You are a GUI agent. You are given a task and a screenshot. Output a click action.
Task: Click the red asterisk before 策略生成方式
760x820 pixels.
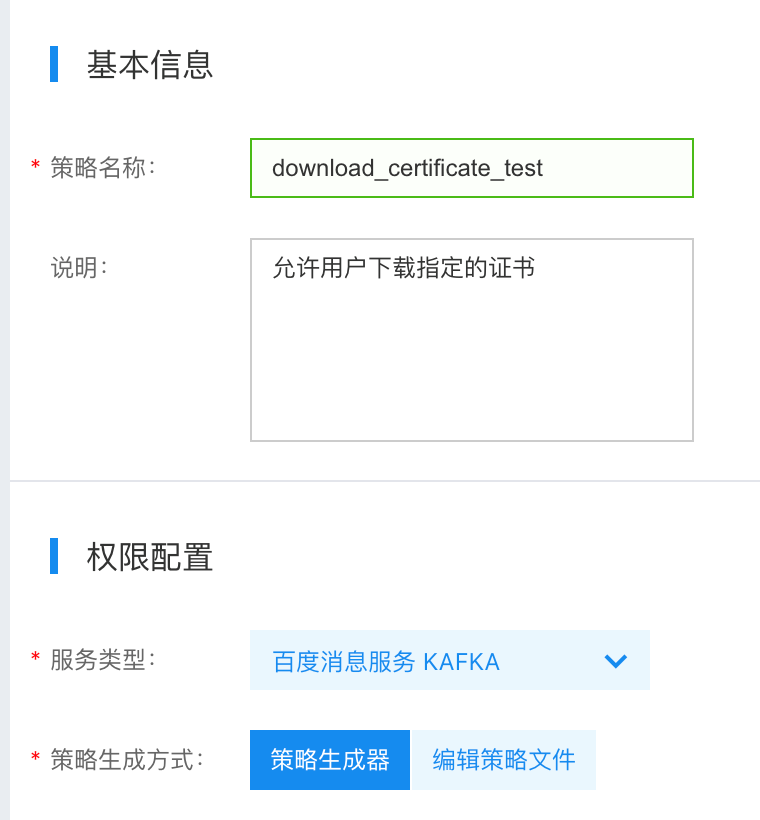(36, 757)
